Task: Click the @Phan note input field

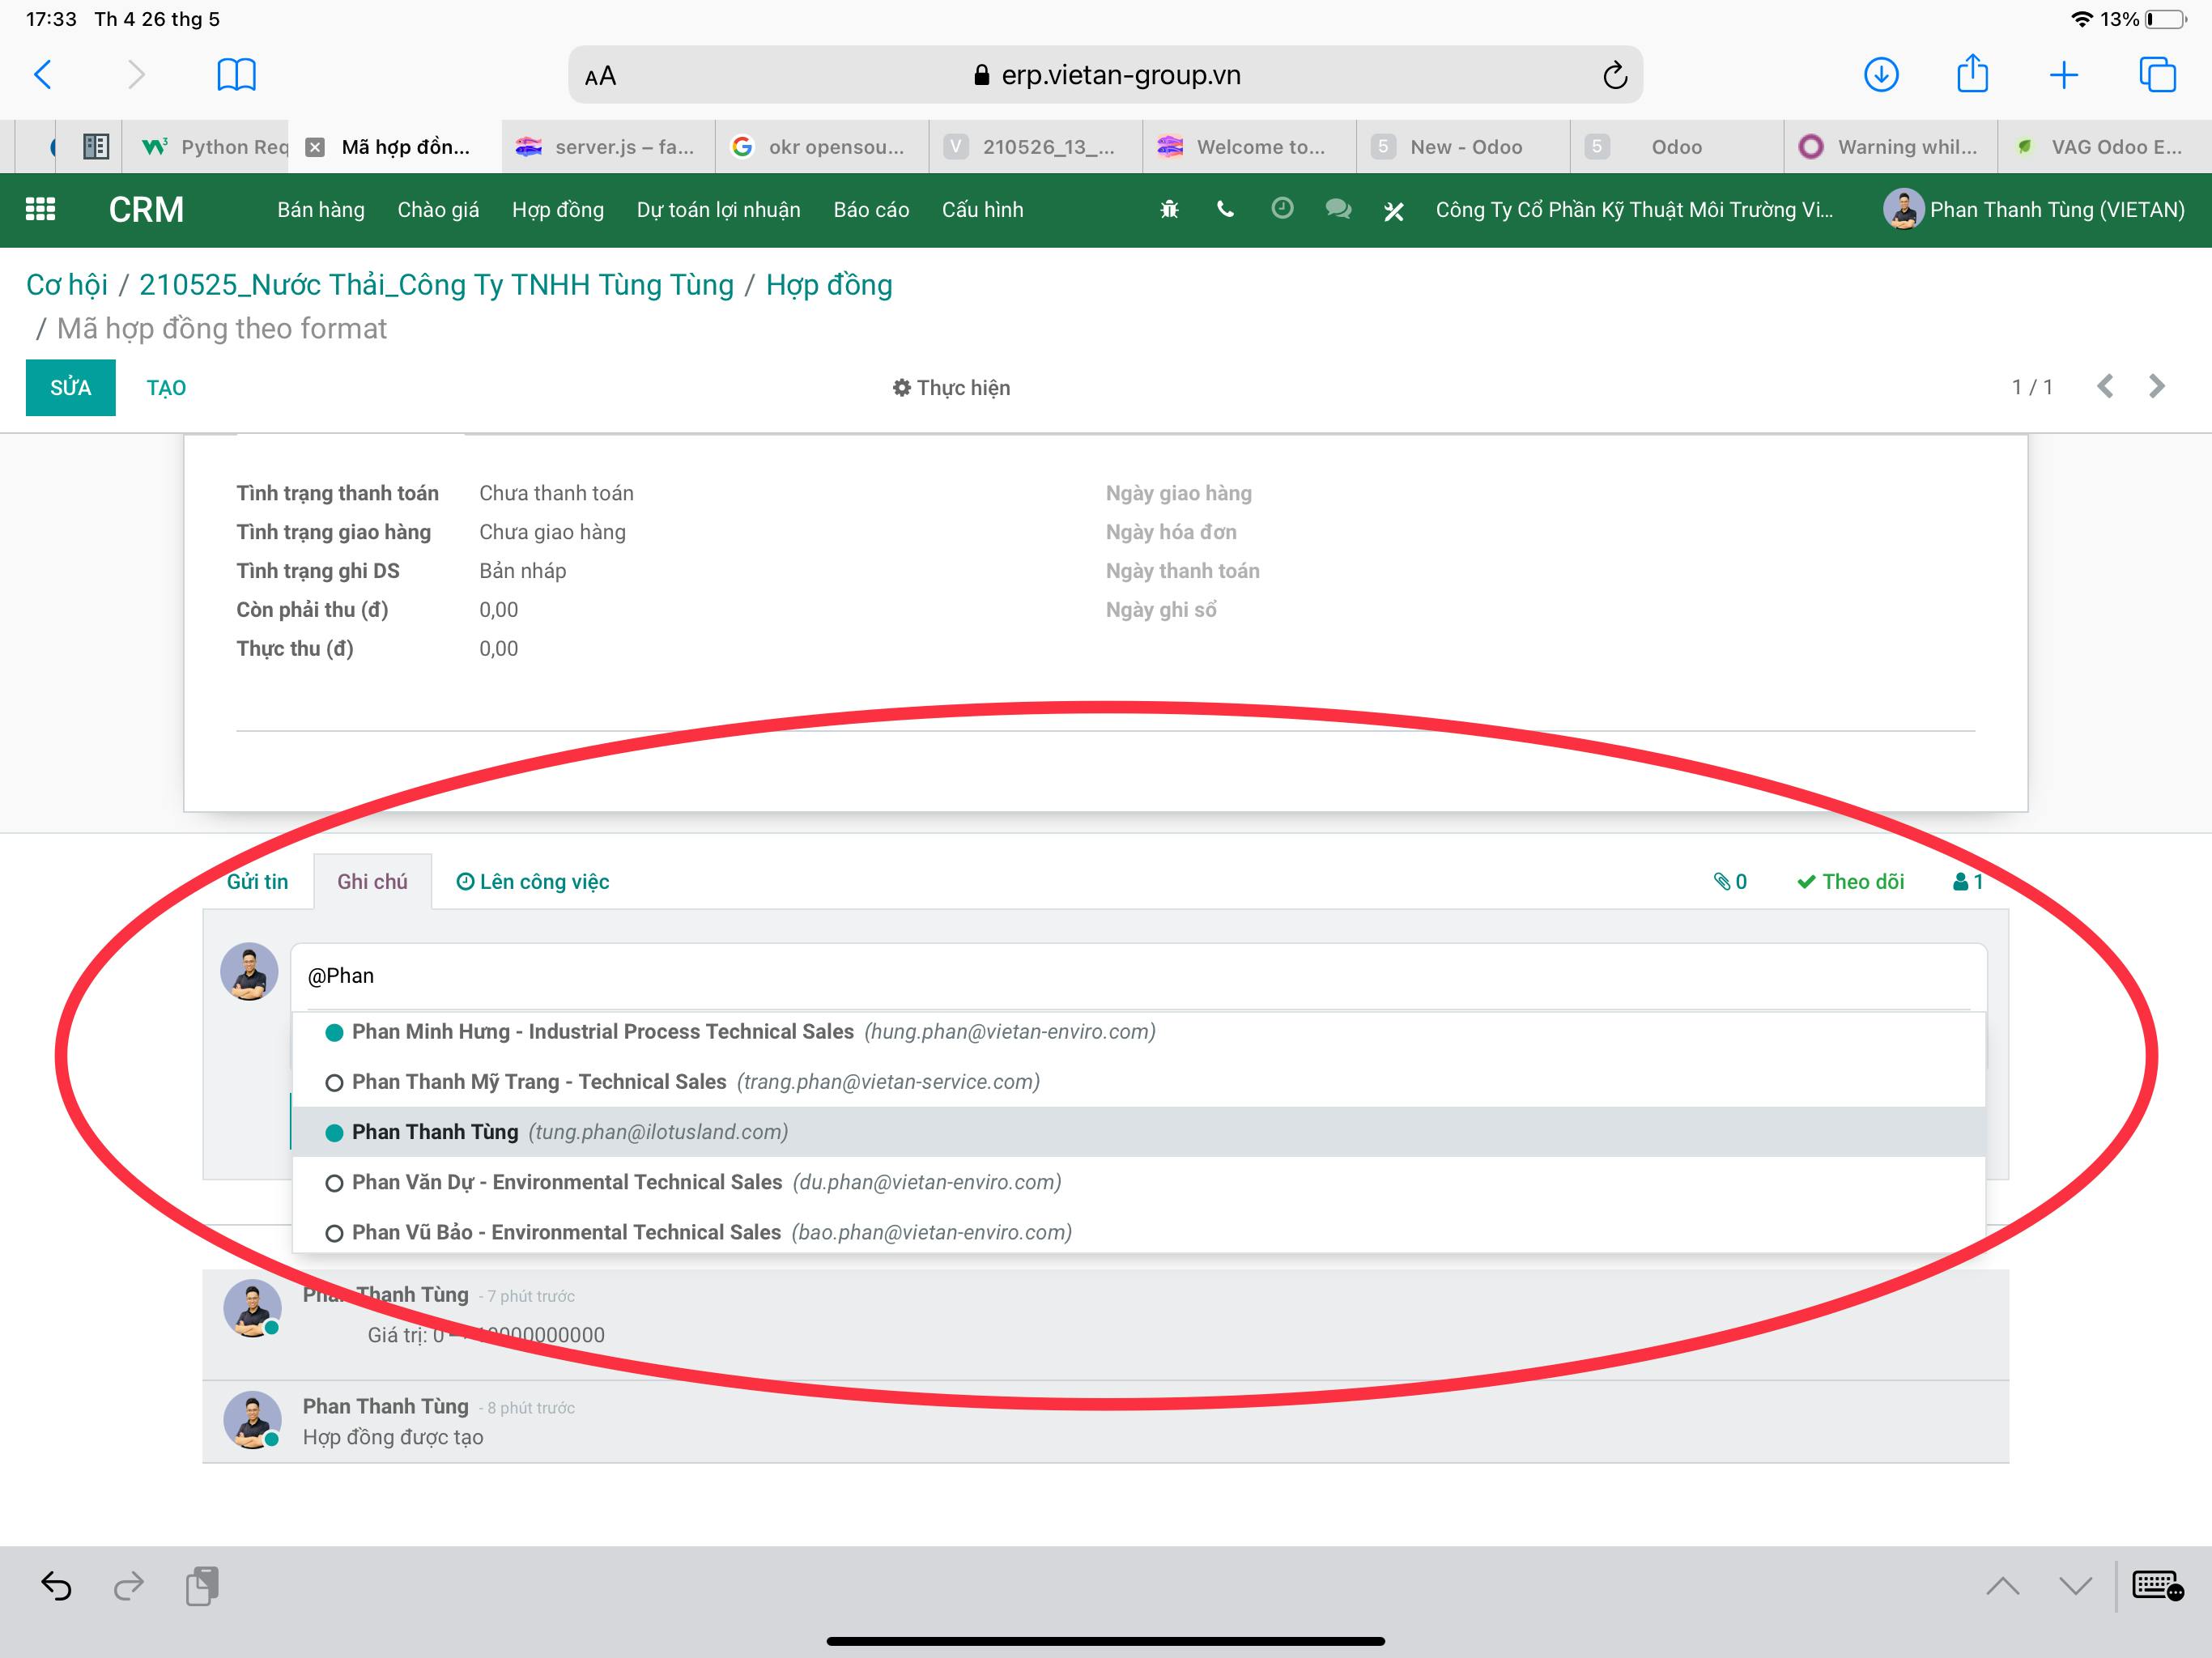Action: 1137,975
